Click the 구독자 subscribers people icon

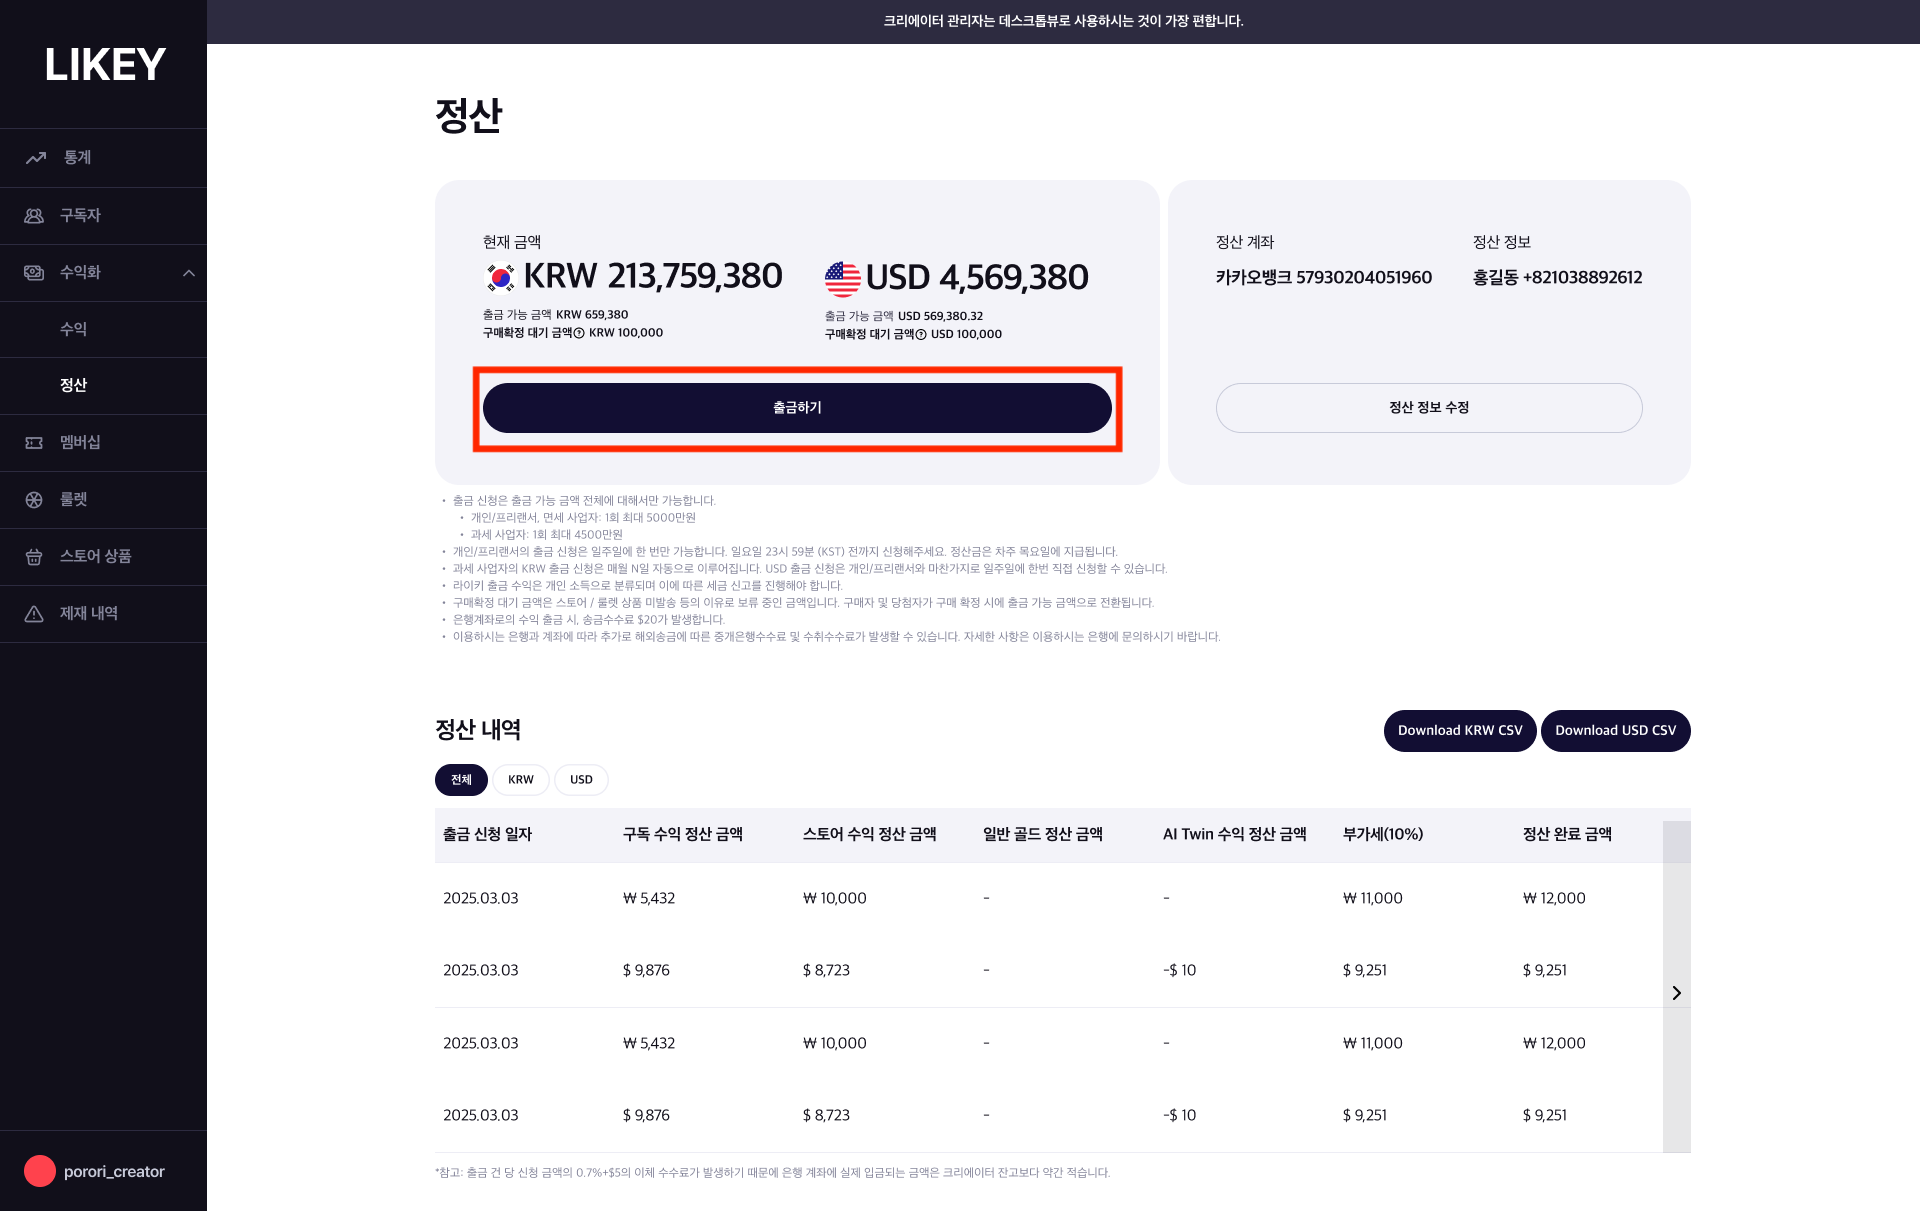coord(34,215)
